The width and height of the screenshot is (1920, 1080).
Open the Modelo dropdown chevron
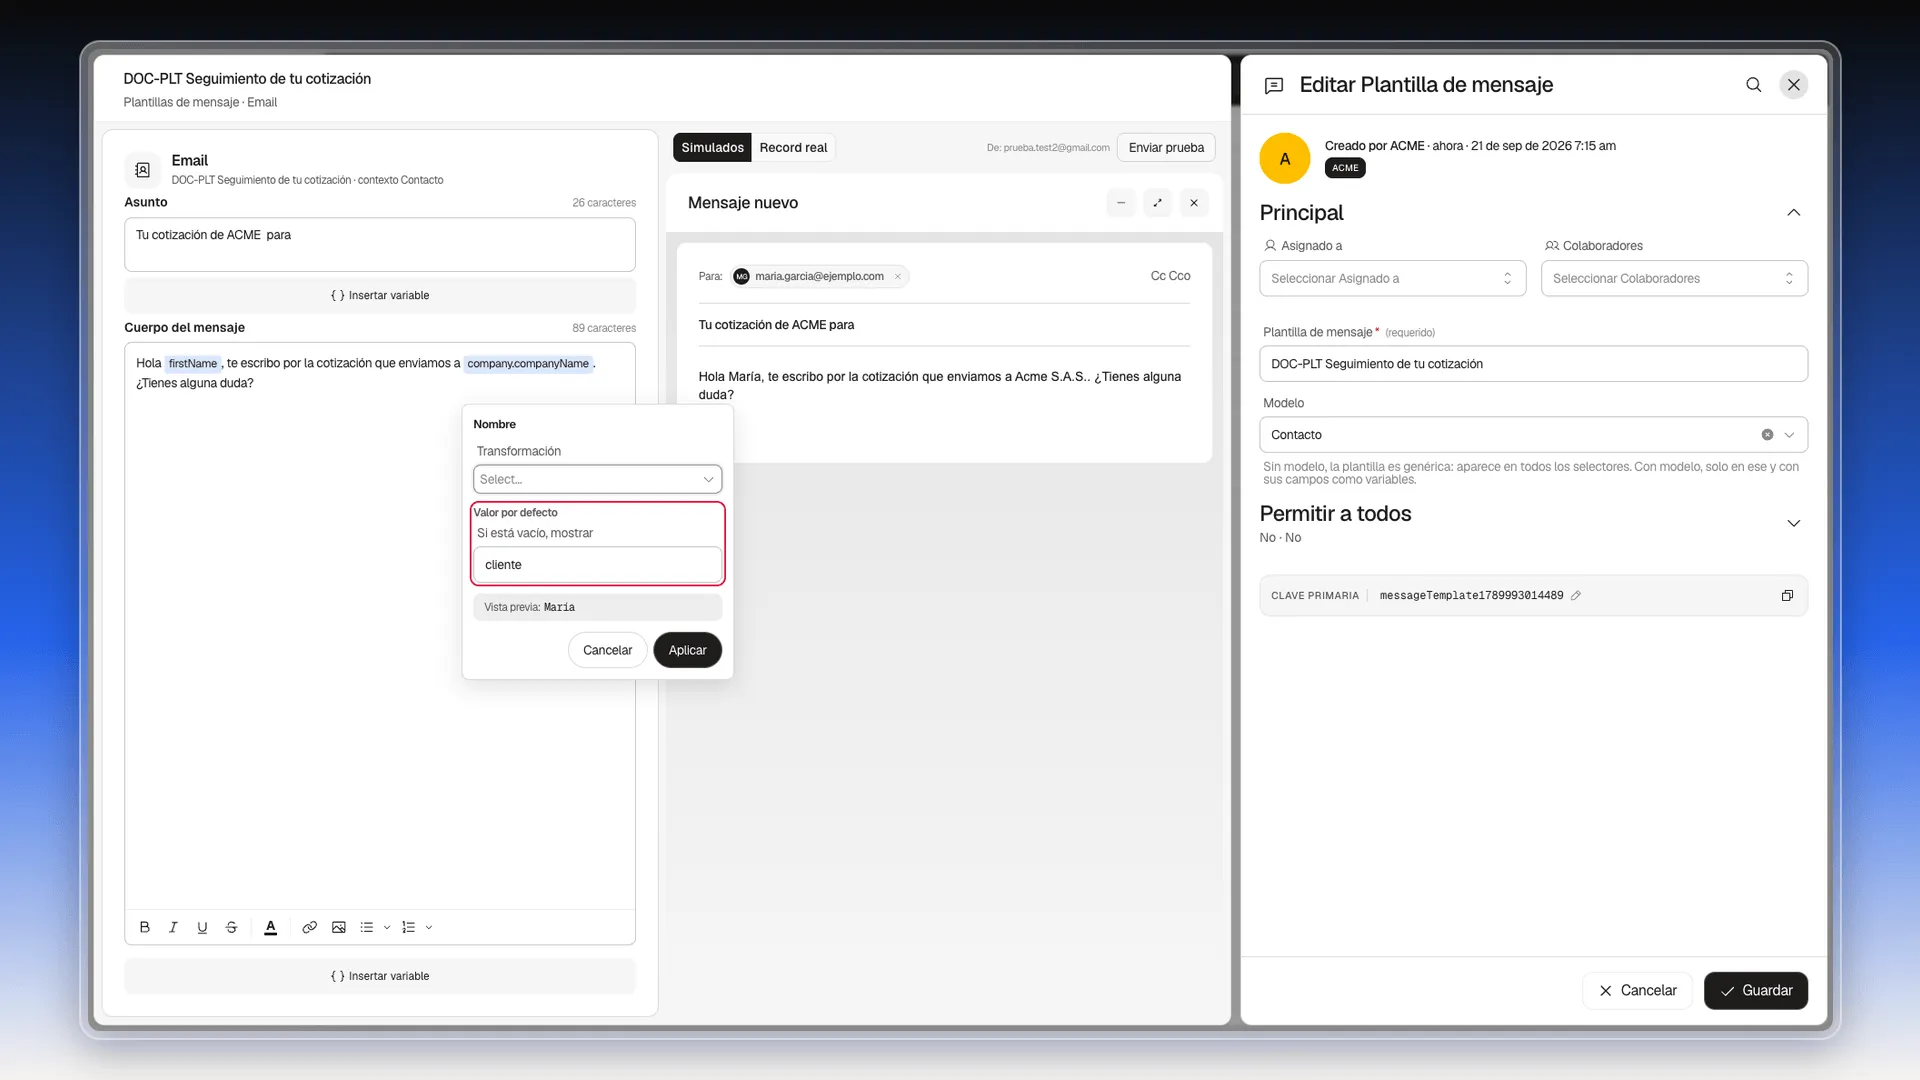click(1790, 435)
